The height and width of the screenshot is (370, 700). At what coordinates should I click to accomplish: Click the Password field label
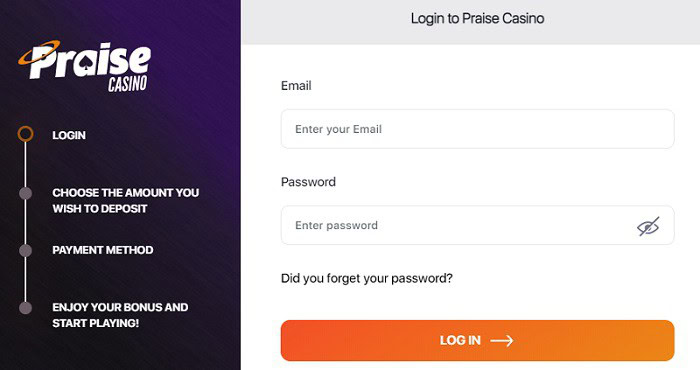(x=308, y=182)
